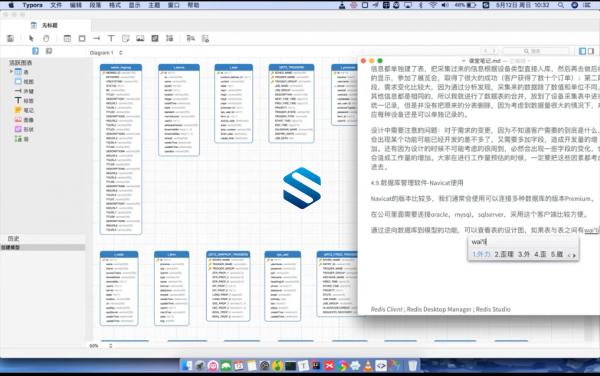Expand the 表 tree node
Image resolution: width=600 pixels, height=376 pixels.
11,72
